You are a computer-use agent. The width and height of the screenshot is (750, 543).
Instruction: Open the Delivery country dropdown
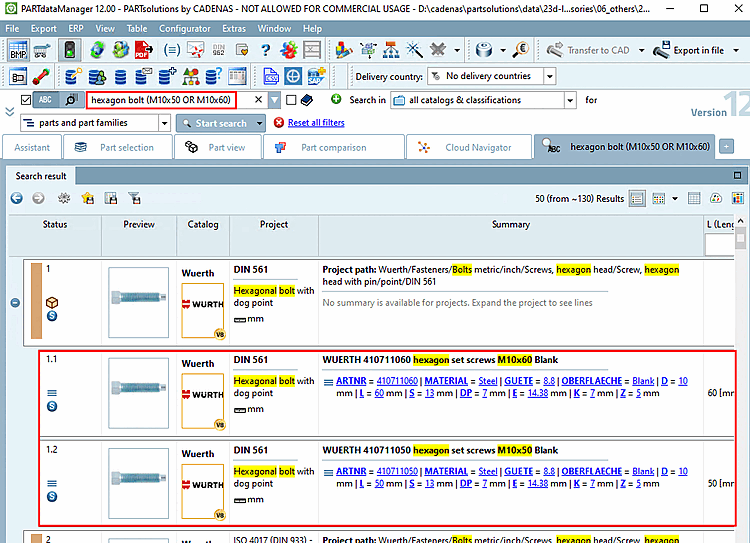click(549, 76)
